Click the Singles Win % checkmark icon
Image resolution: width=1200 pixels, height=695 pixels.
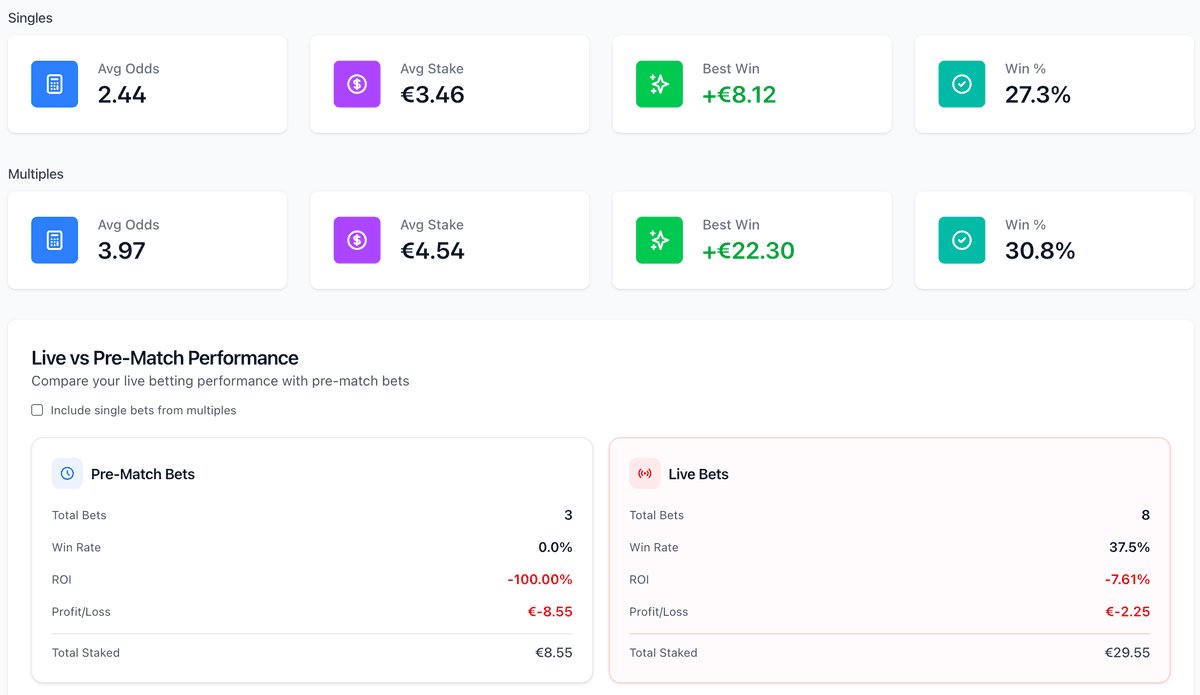[961, 84]
